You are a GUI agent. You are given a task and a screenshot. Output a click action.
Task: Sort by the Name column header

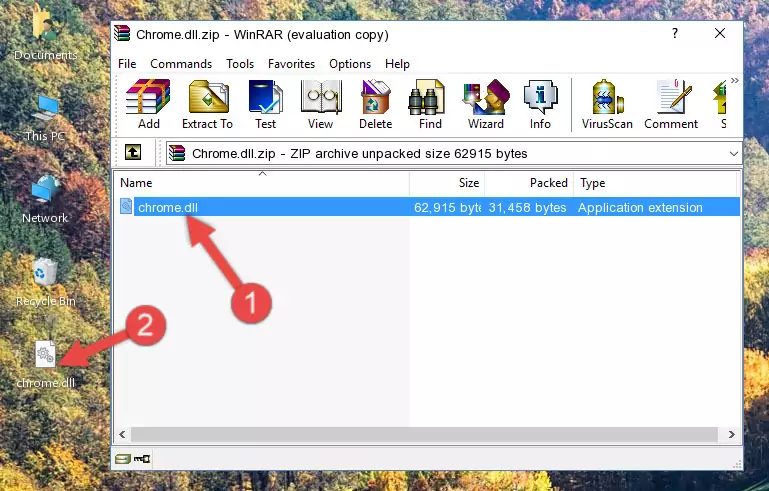pyautogui.click(x=262, y=183)
